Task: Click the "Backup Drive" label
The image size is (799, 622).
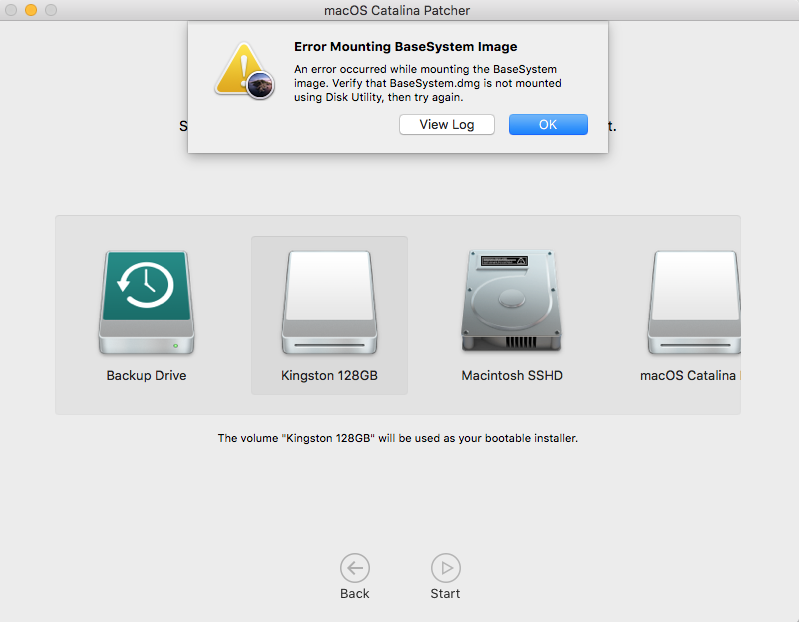Action: [x=146, y=375]
